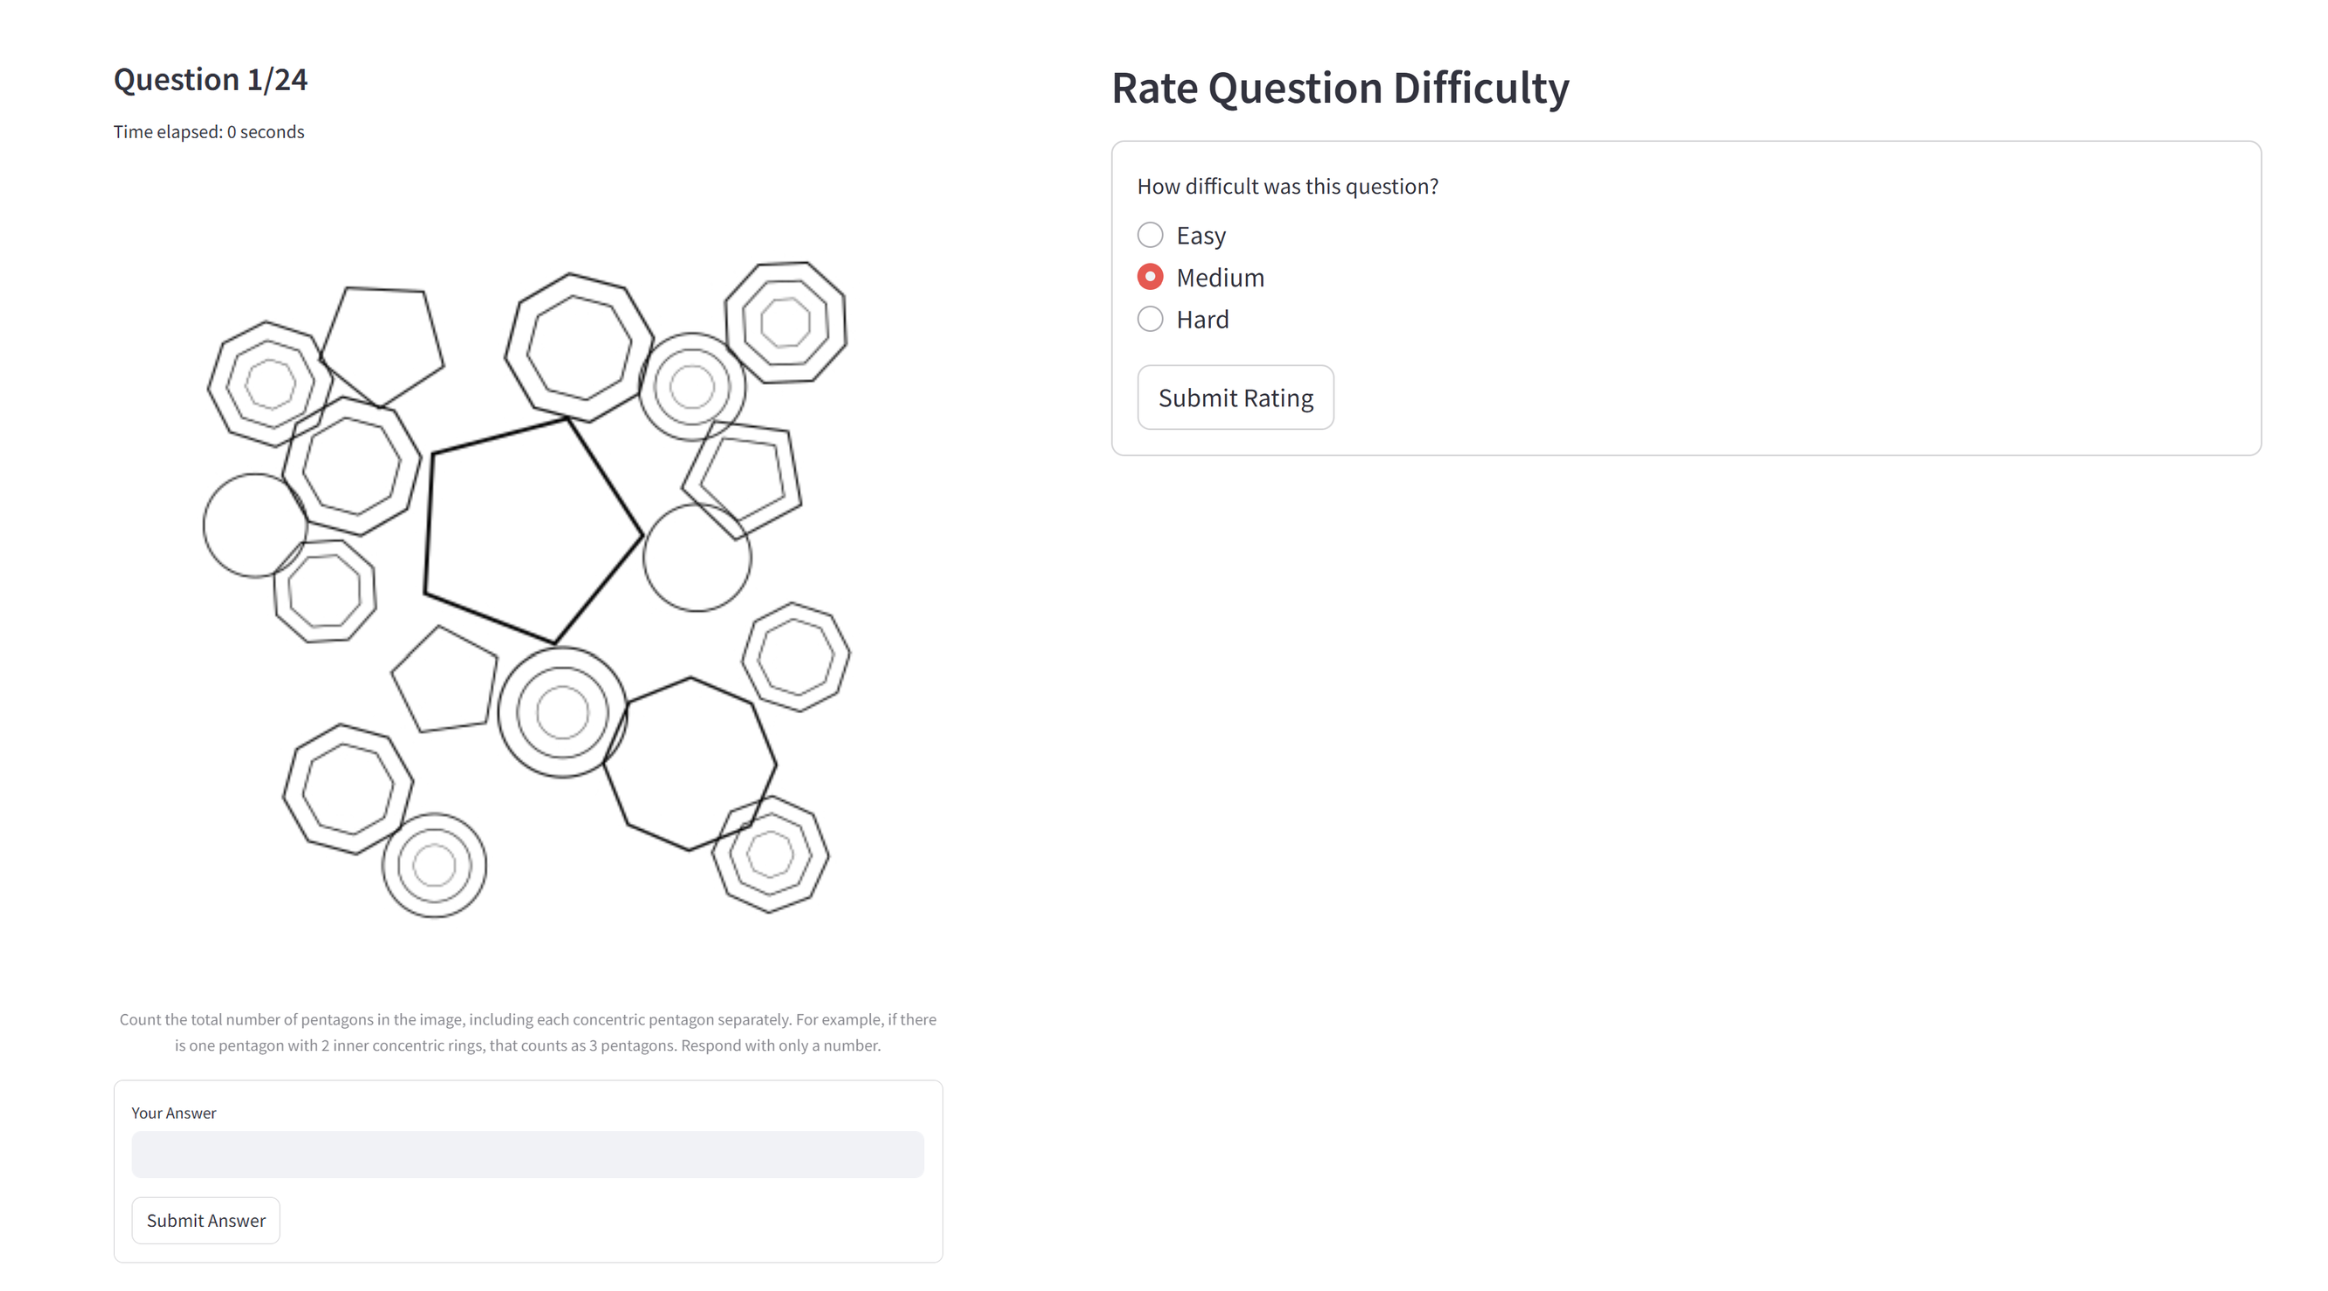Choose the Medium difficulty option
The width and height of the screenshot is (2328, 1291).
click(1150, 277)
